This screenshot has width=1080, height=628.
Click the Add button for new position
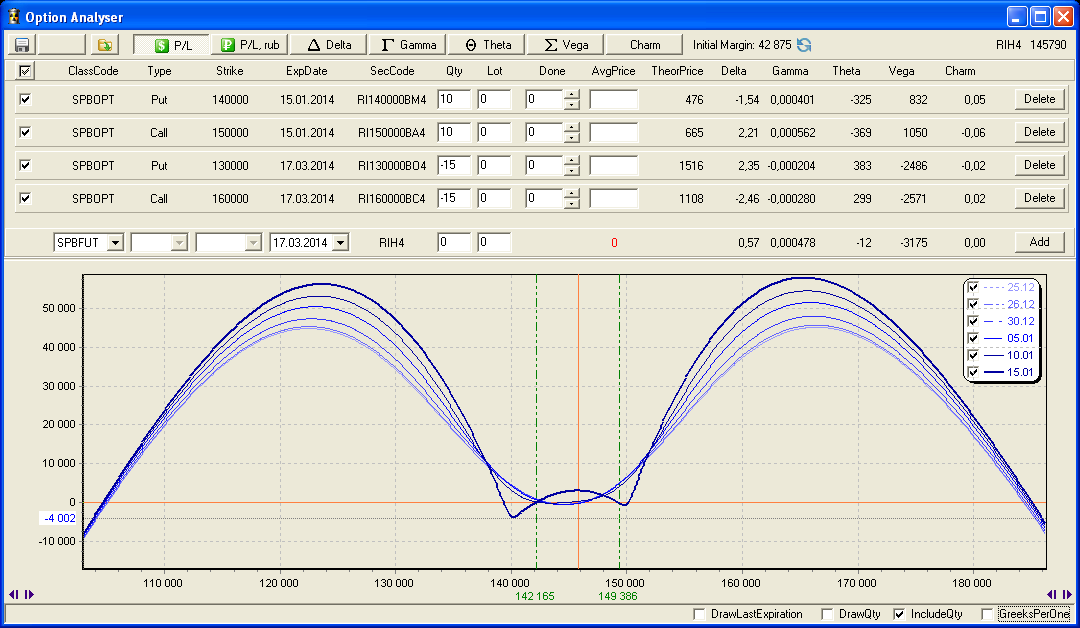click(1039, 242)
